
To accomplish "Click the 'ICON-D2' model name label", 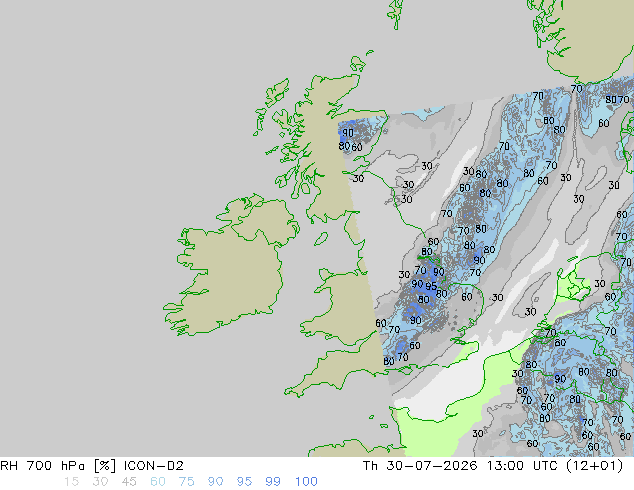I will tap(154, 466).
